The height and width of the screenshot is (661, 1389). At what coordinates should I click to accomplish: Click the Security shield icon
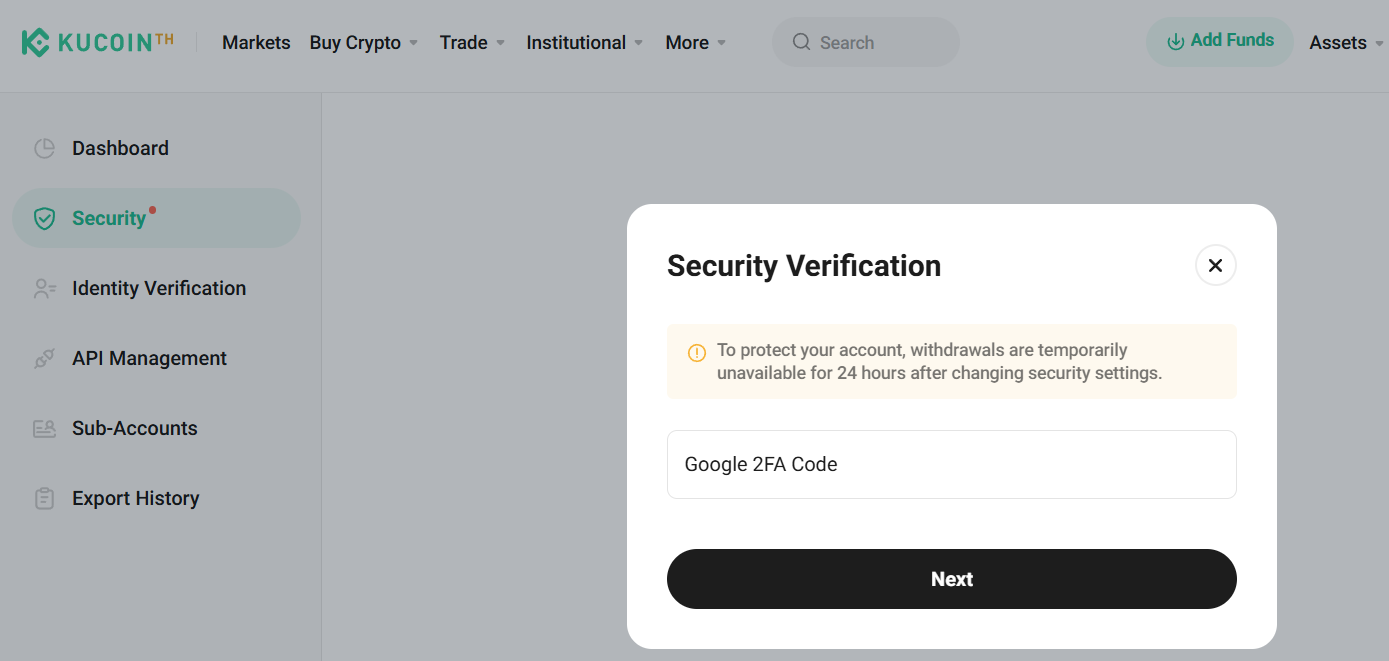pyautogui.click(x=45, y=217)
